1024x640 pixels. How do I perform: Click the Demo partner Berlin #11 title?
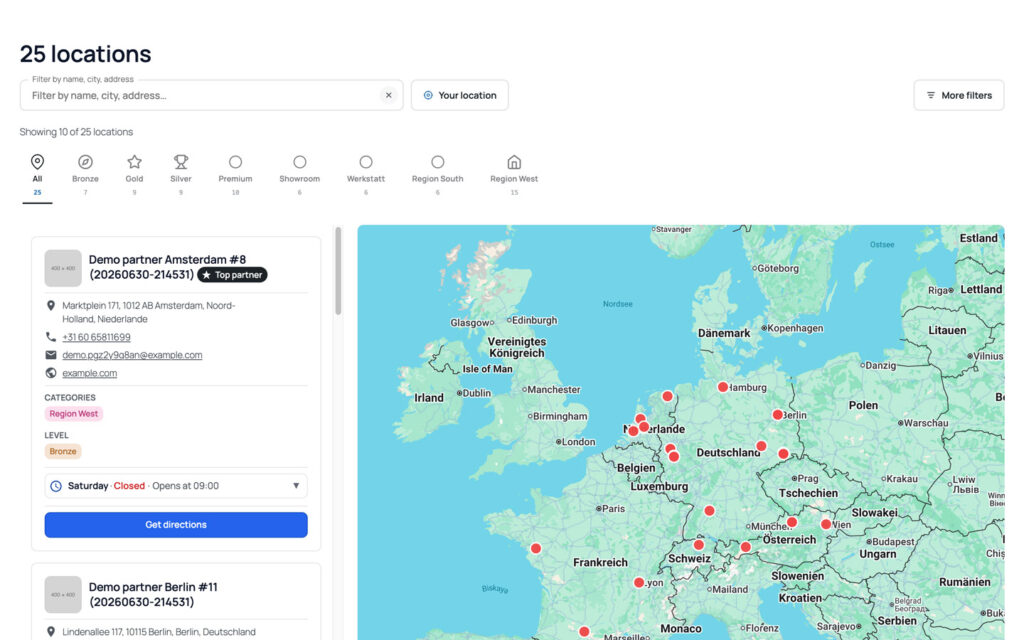click(x=153, y=594)
